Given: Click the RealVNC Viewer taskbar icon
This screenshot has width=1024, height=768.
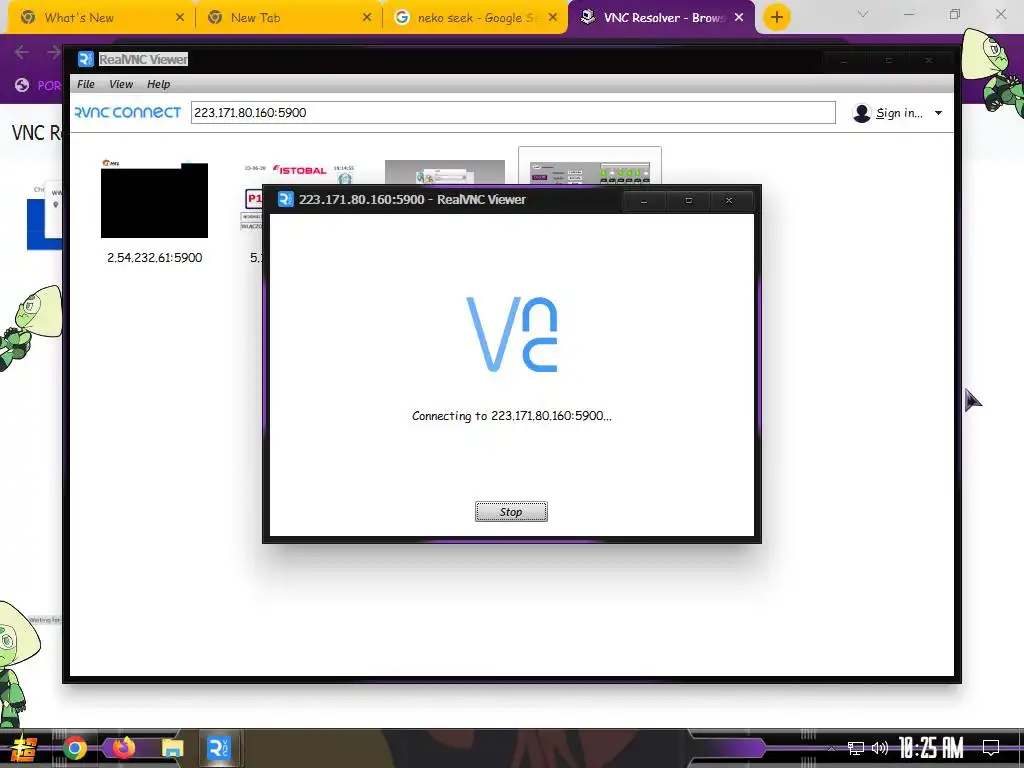Looking at the screenshot, I should coord(218,748).
